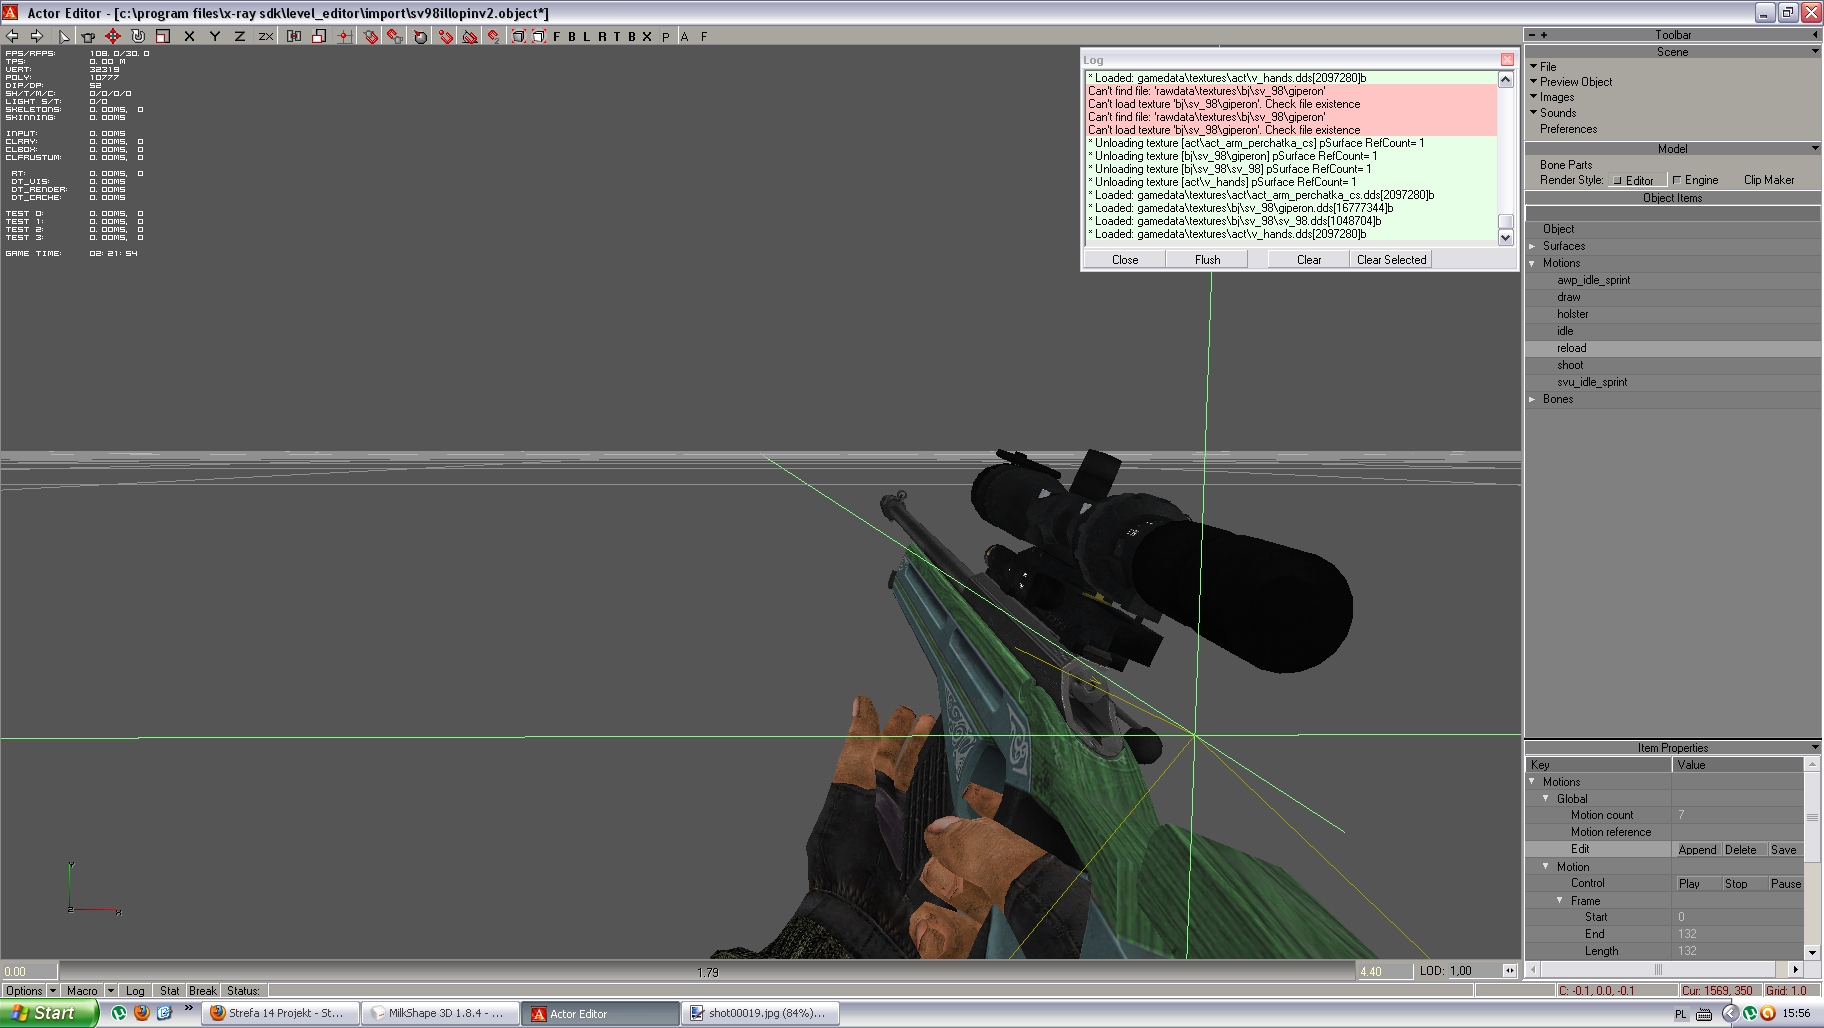Click Clear Selected in Log window

1391,260
